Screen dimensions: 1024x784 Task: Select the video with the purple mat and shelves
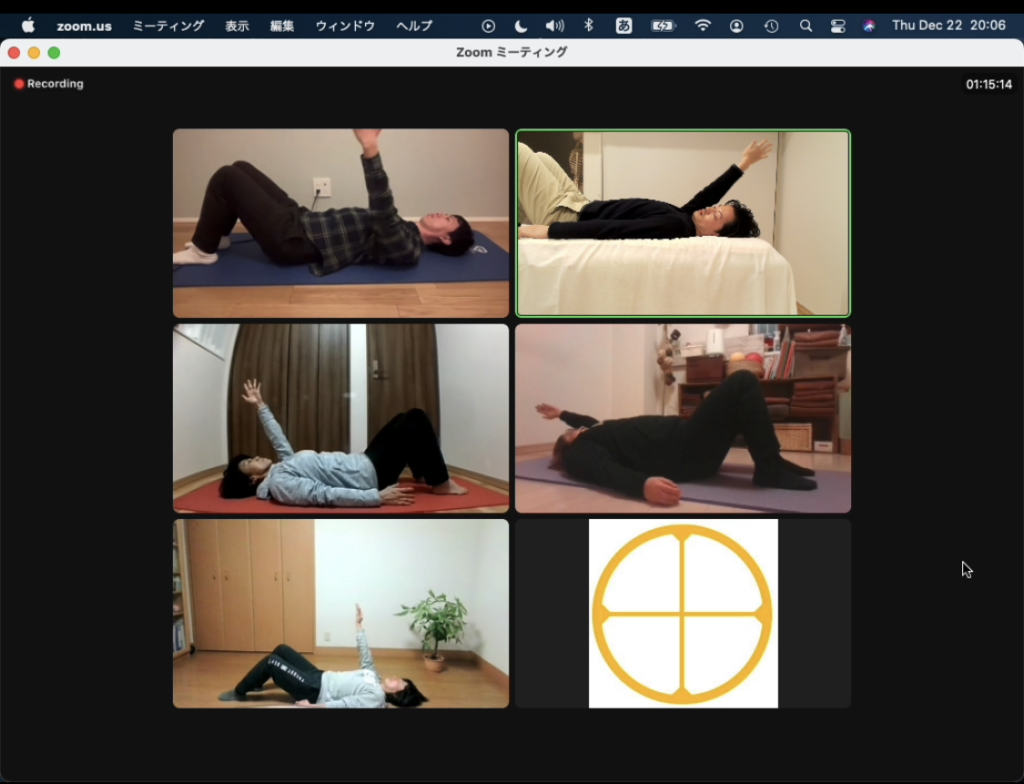coord(683,419)
